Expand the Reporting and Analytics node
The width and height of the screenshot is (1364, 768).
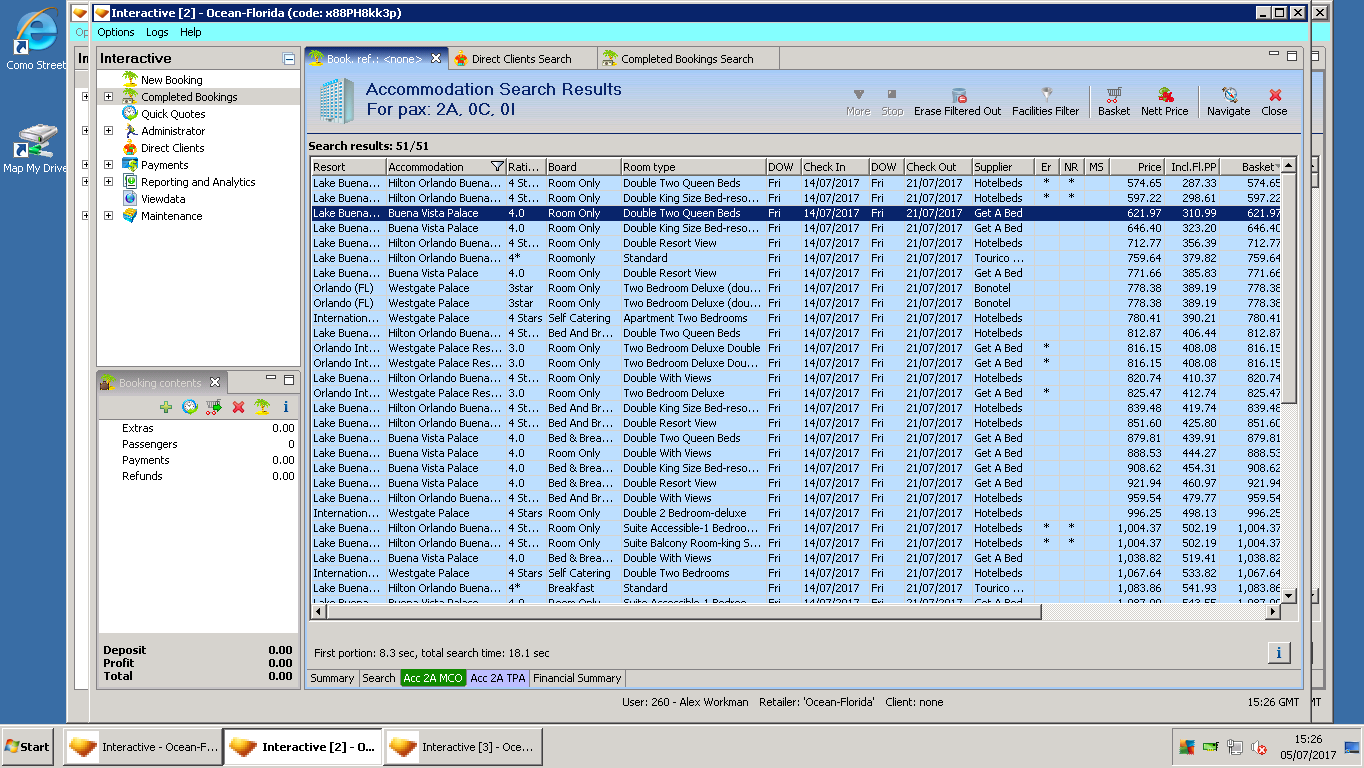(x=108, y=182)
